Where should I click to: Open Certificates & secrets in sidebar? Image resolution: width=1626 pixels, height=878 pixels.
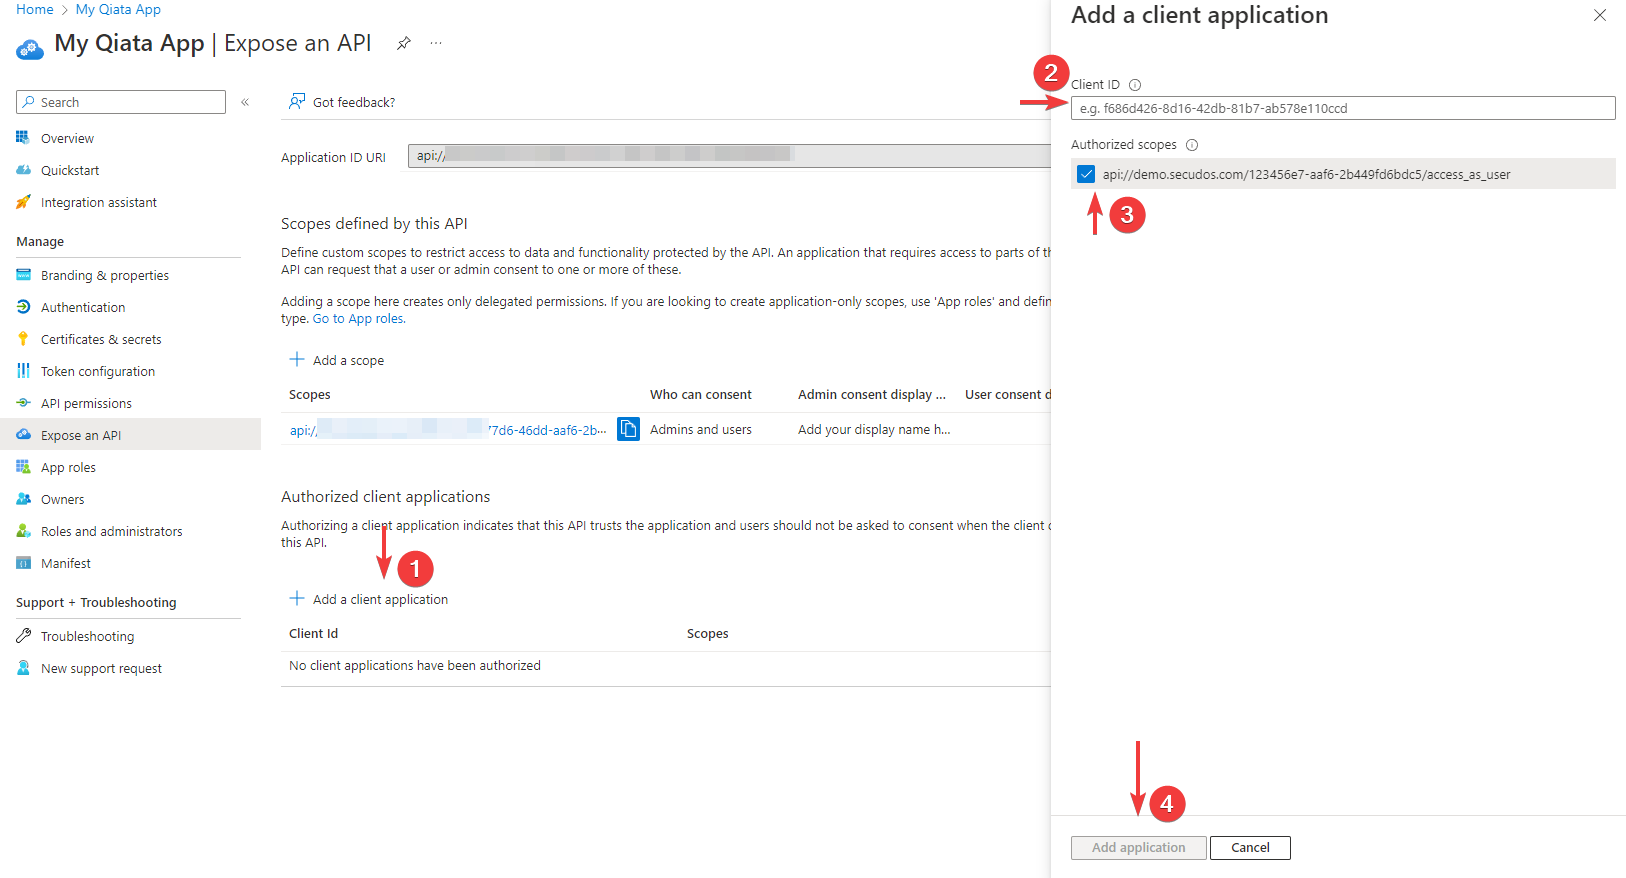tap(101, 339)
